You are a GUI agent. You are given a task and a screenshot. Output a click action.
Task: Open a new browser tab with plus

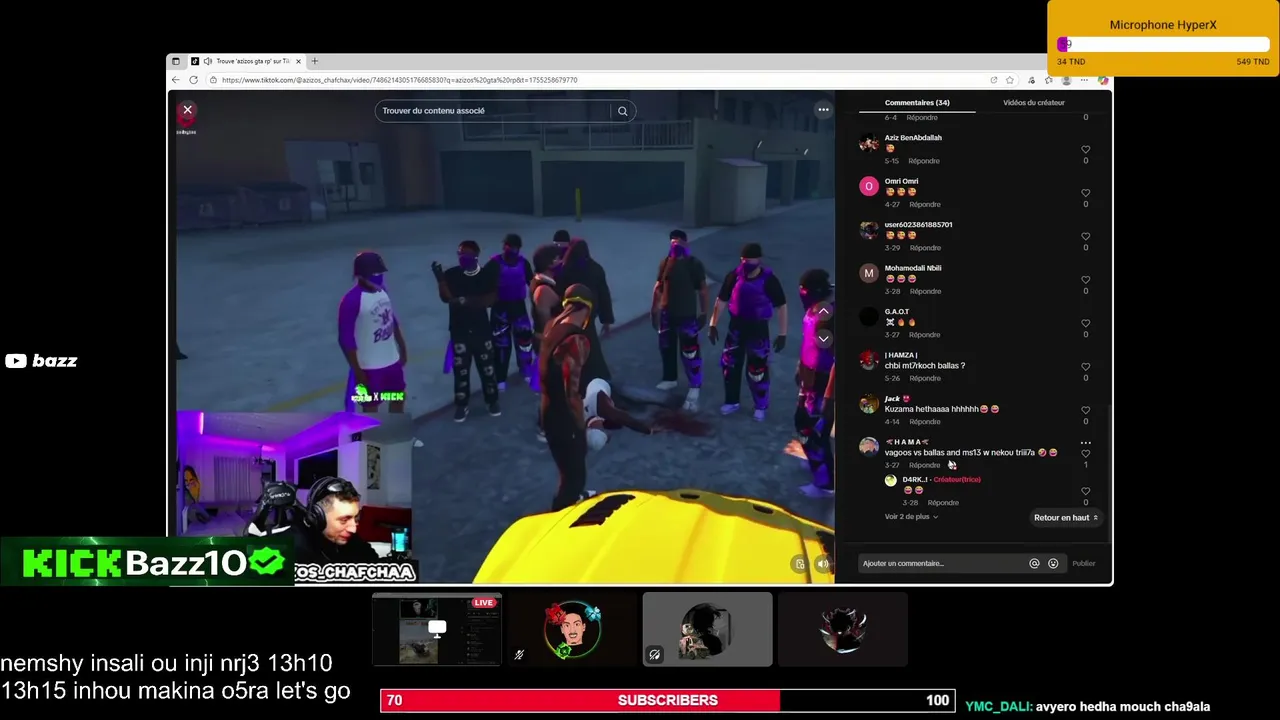(314, 61)
